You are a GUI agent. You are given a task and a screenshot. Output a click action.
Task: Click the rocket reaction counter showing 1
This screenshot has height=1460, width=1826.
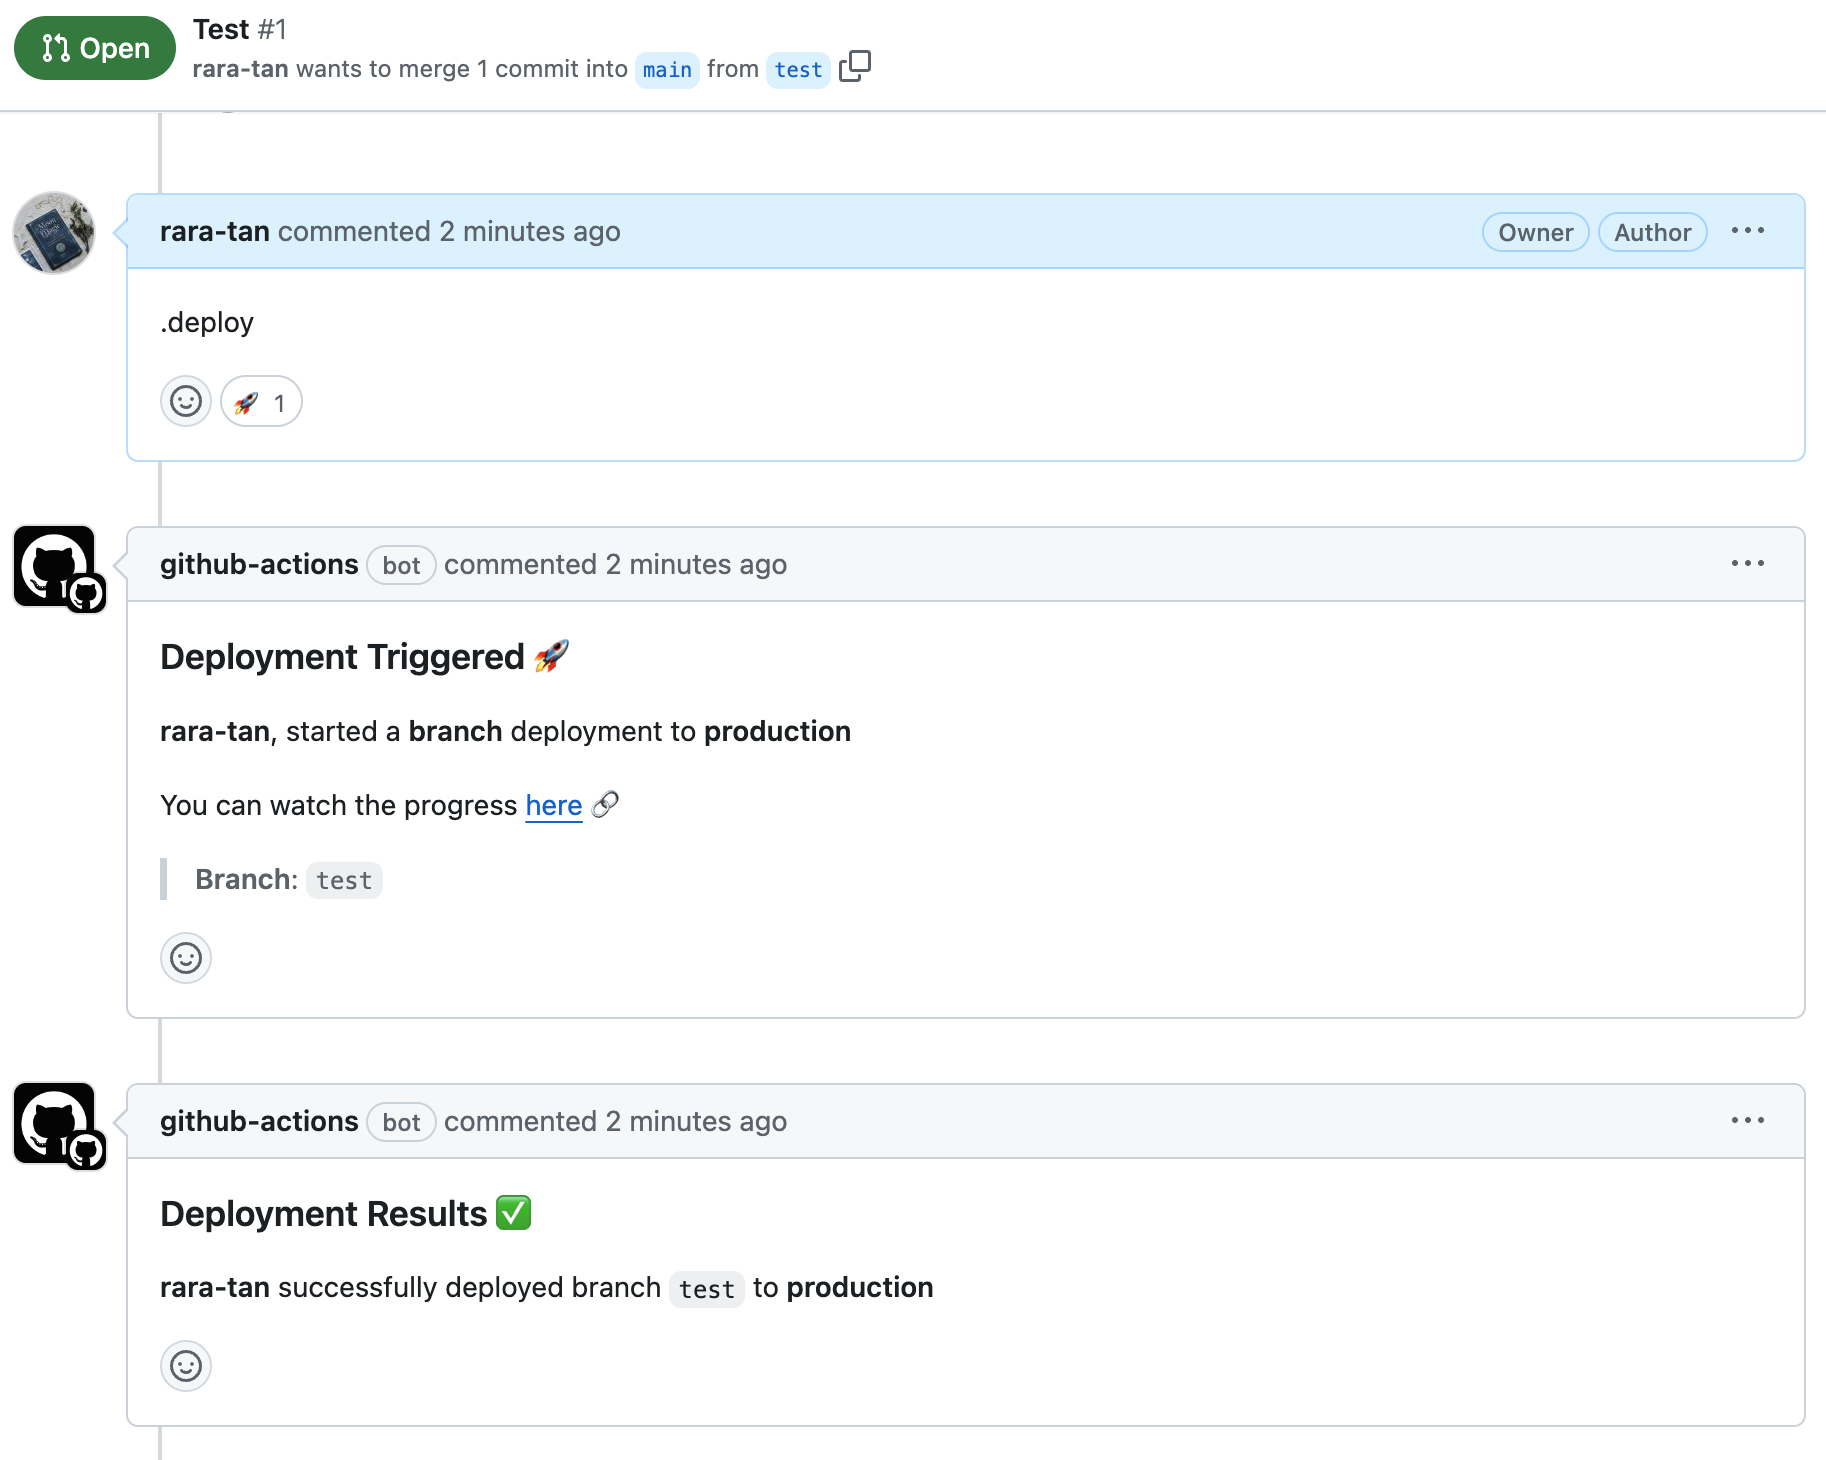coord(280,402)
